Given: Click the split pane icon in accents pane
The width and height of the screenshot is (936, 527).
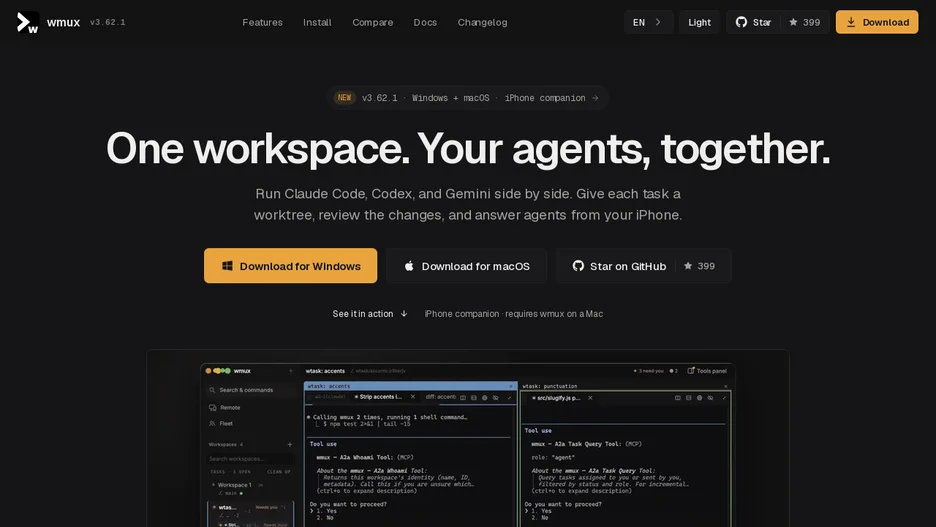Looking at the screenshot, I should [x=463, y=397].
